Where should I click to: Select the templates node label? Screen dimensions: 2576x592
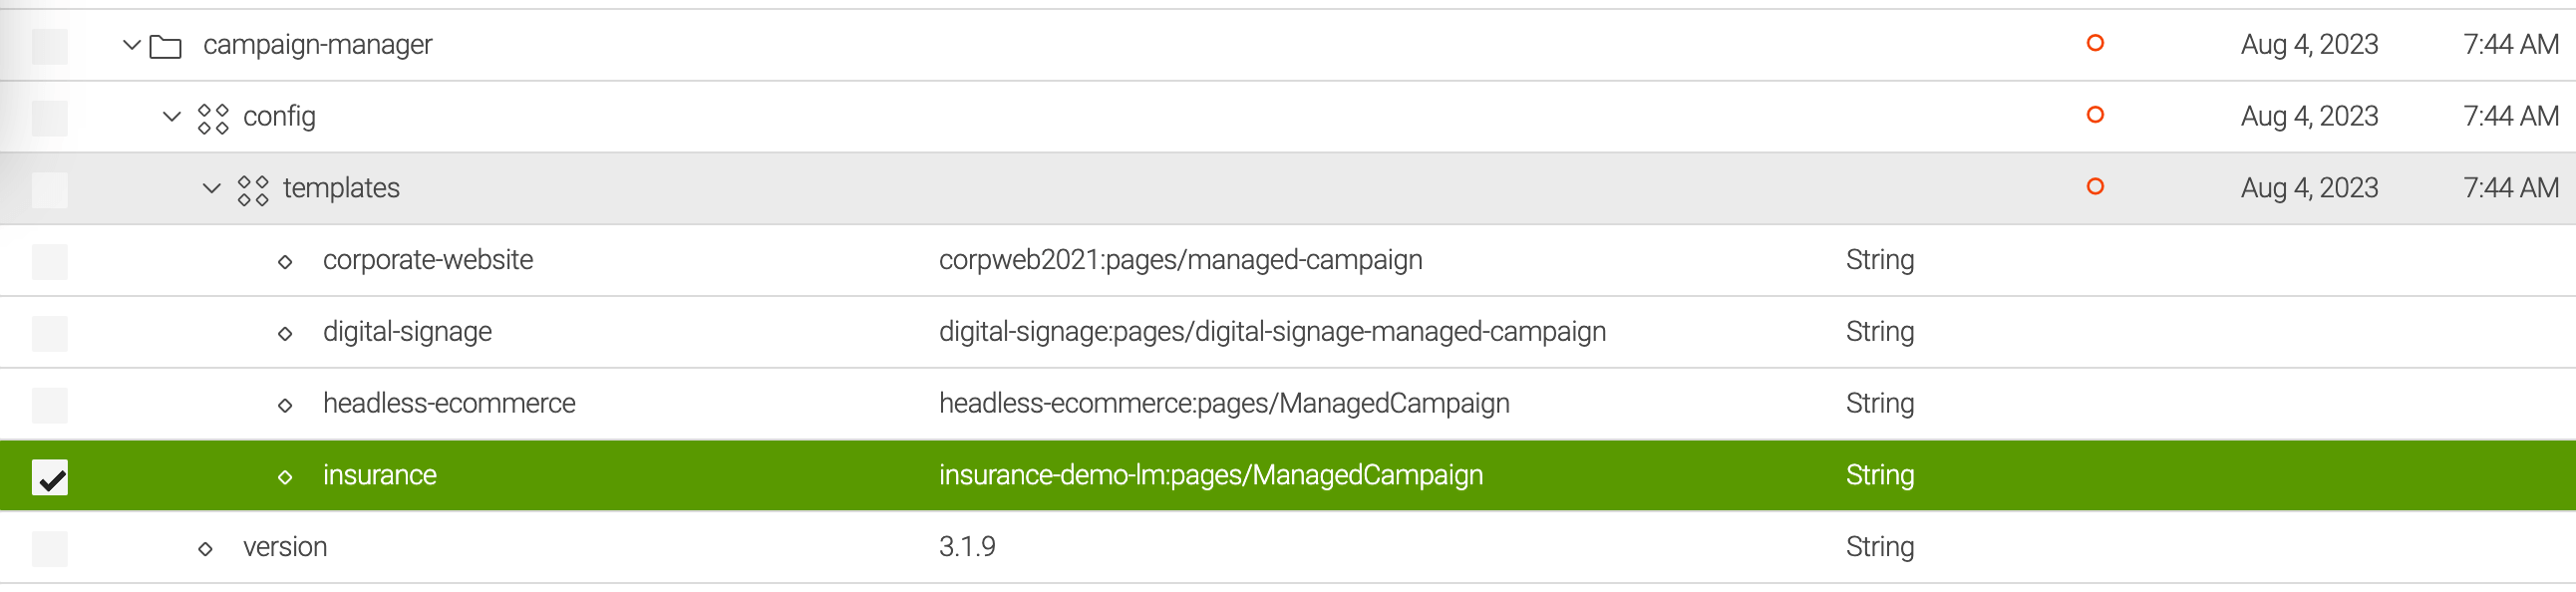coord(341,188)
